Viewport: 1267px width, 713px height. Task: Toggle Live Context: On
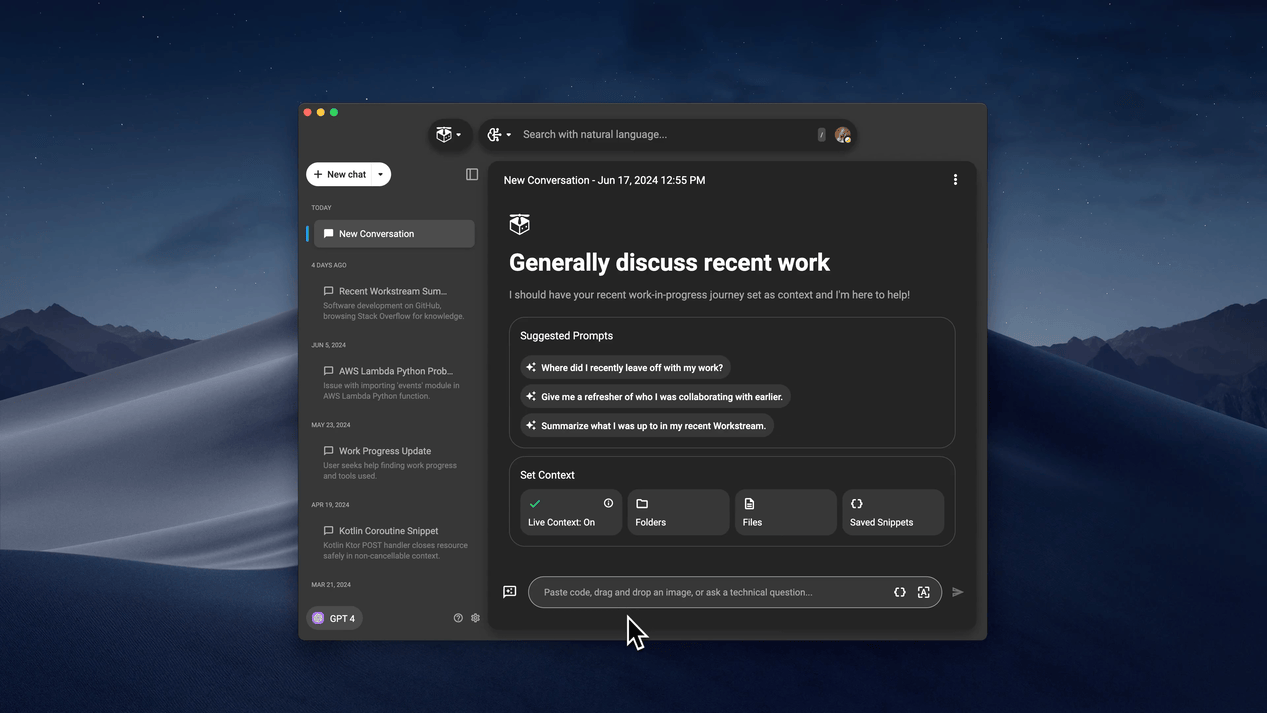(x=571, y=512)
